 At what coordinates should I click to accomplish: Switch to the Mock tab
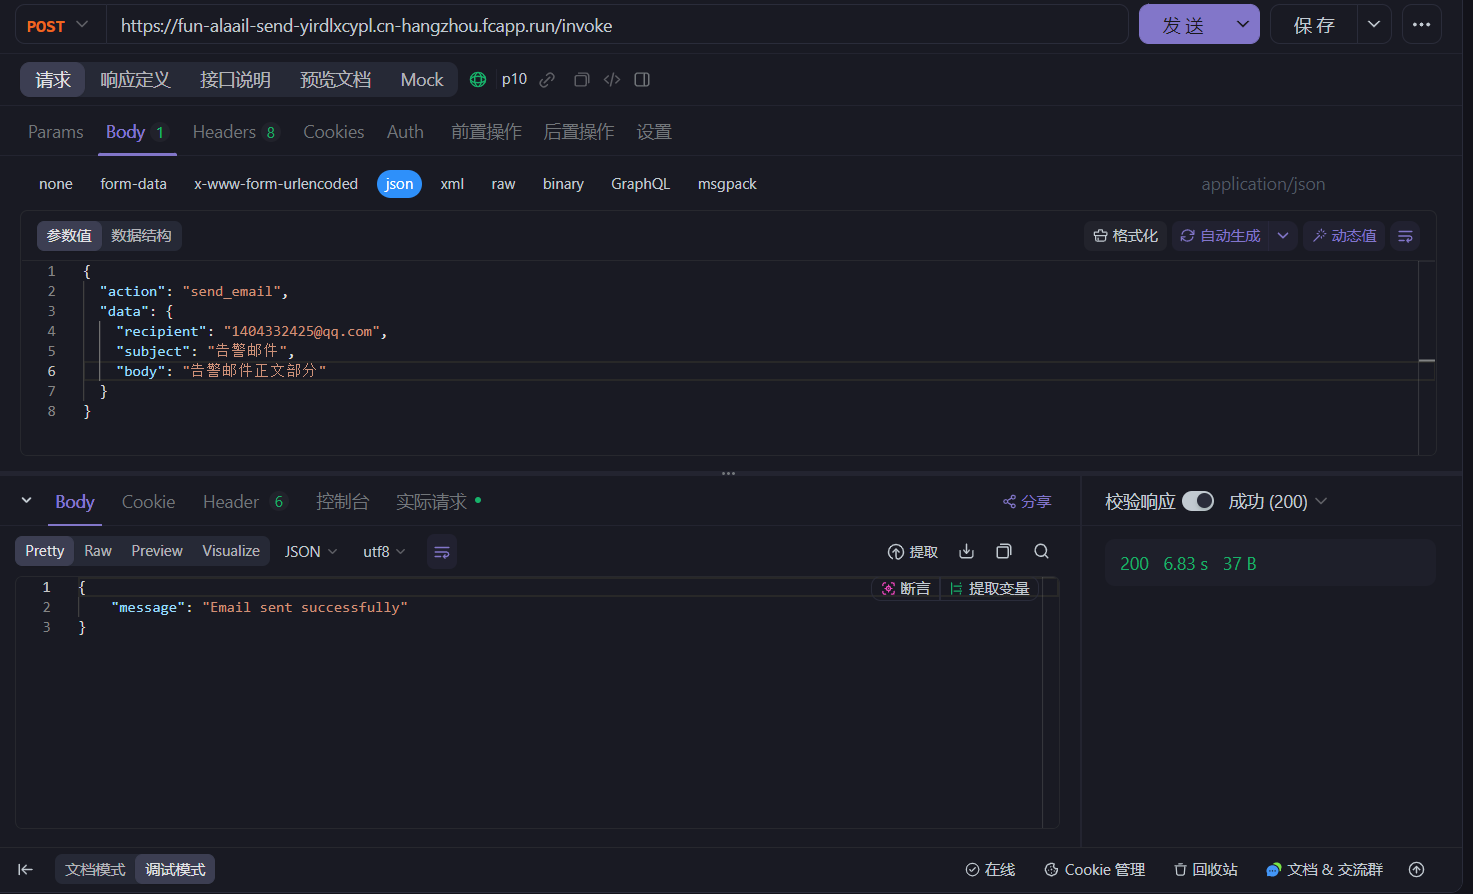coord(422,80)
